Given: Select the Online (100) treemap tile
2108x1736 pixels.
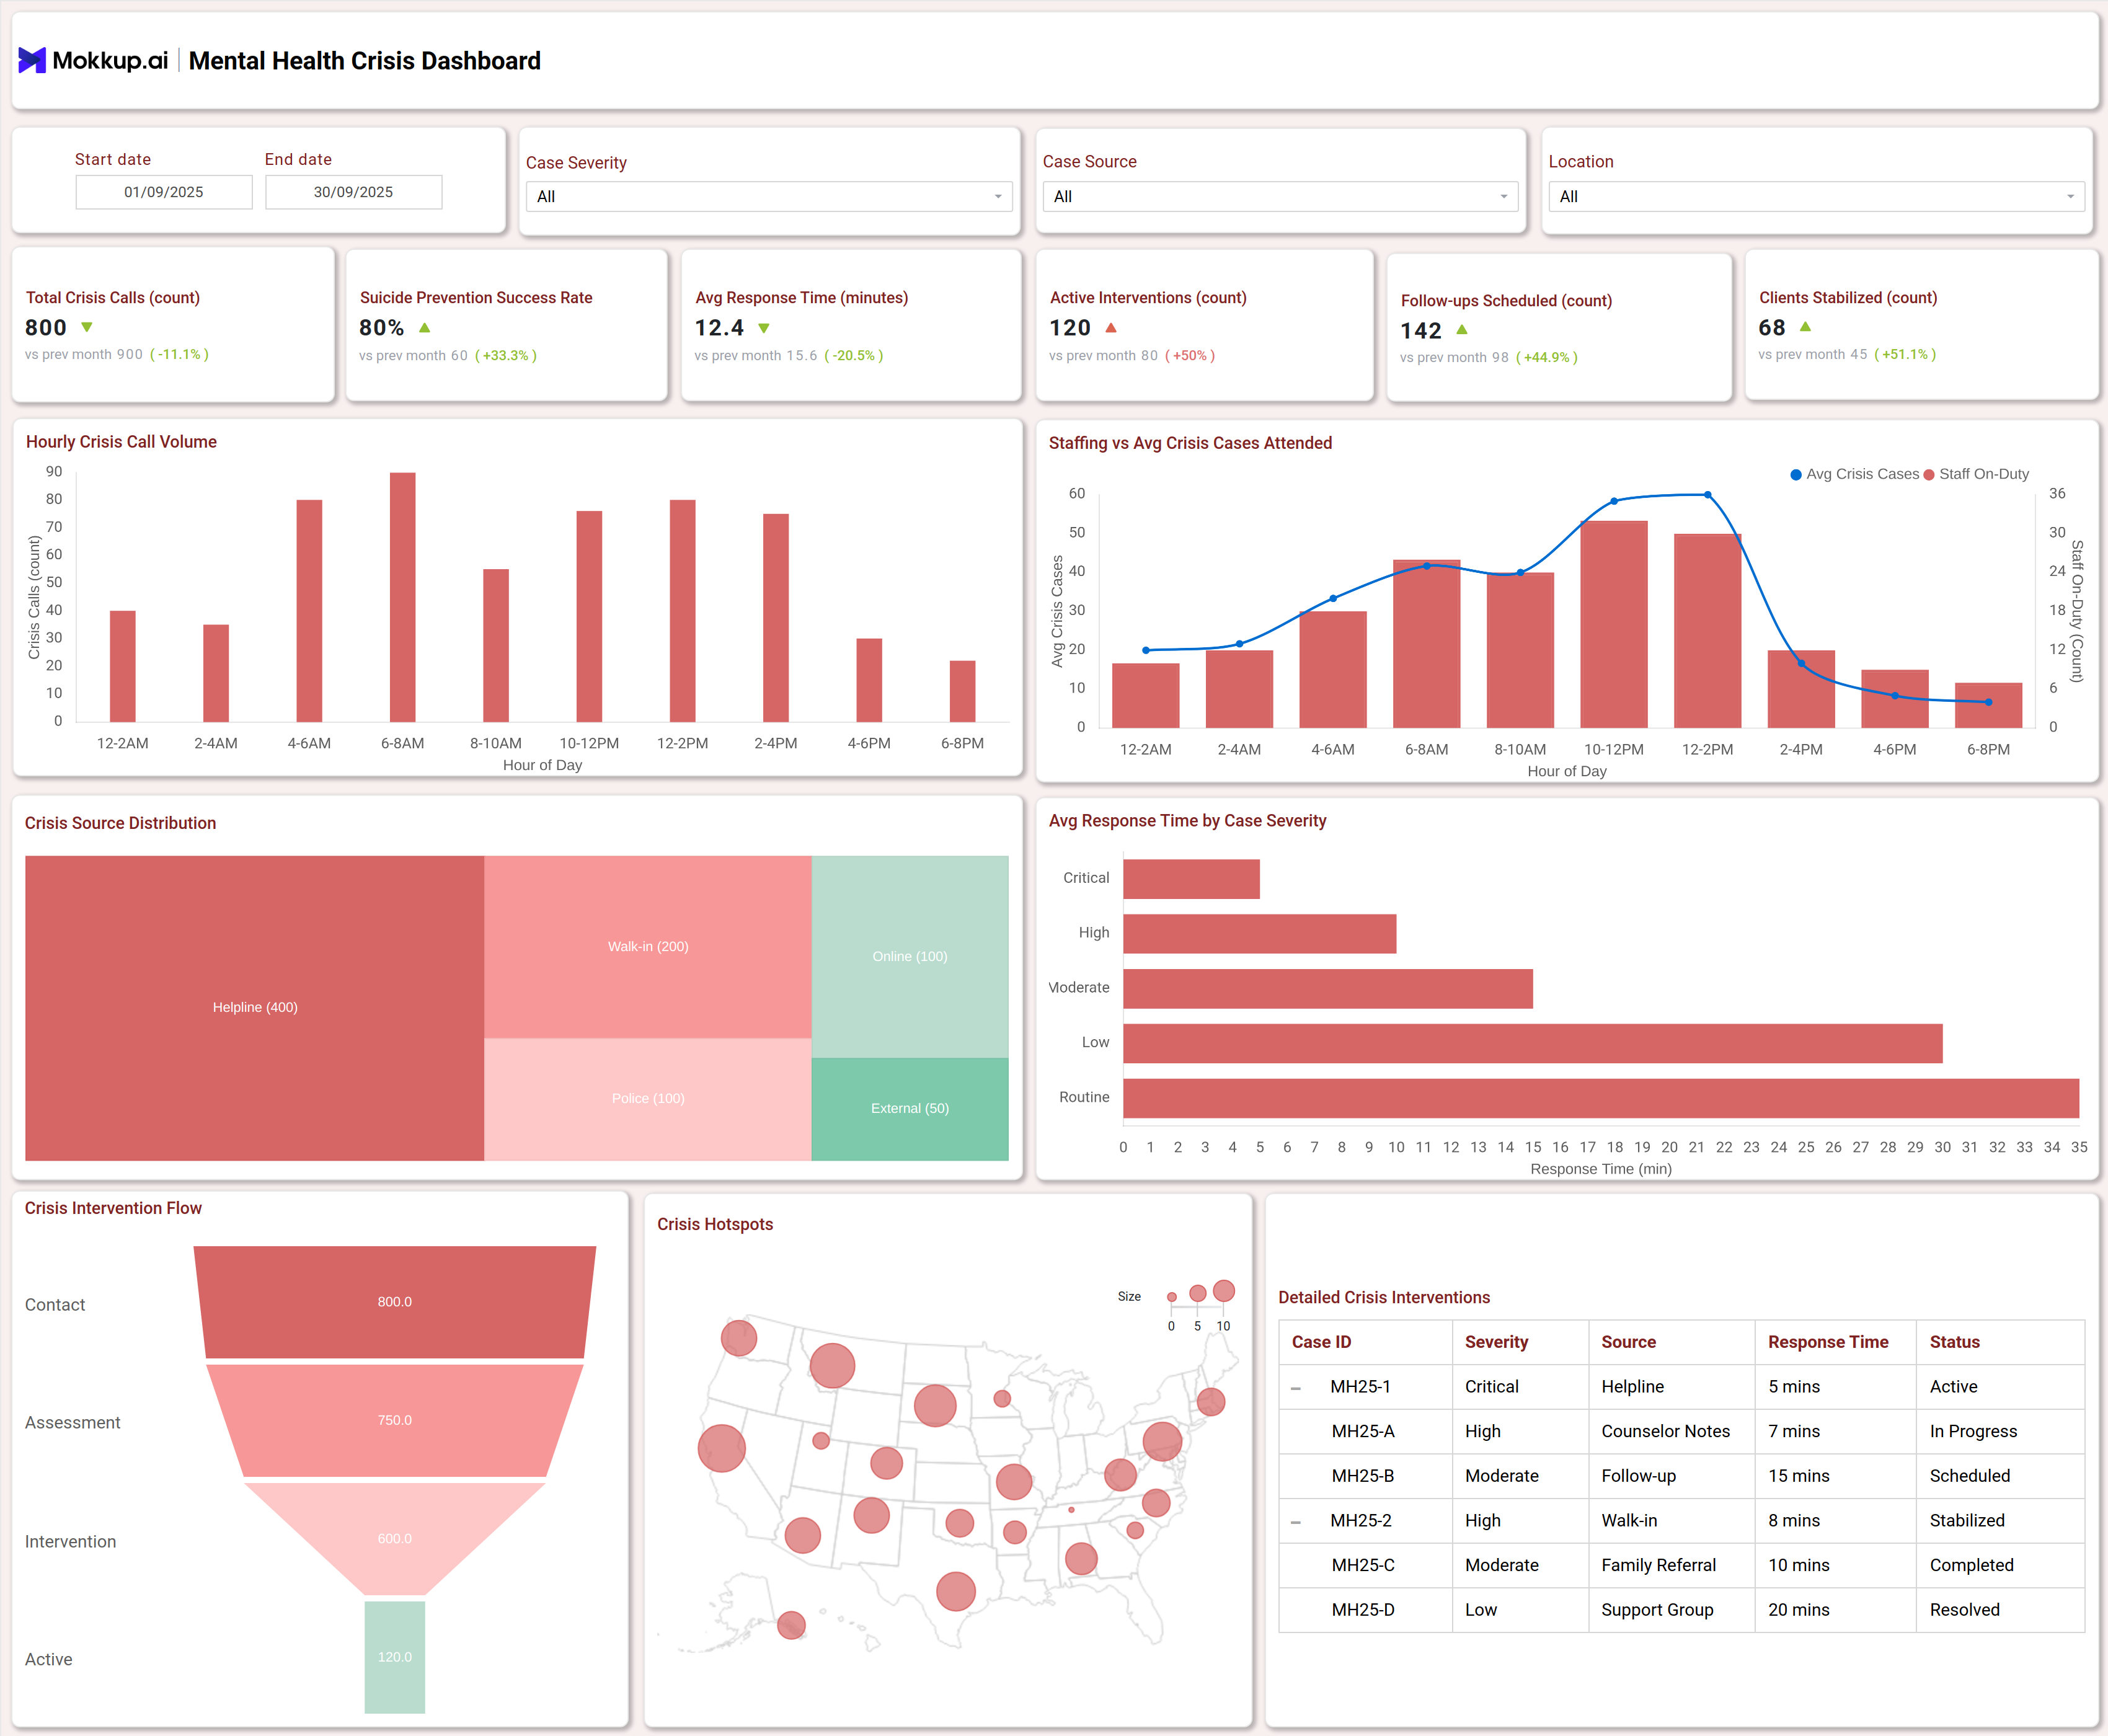Looking at the screenshot, I should pyautogui.click(x=910, y=956).
